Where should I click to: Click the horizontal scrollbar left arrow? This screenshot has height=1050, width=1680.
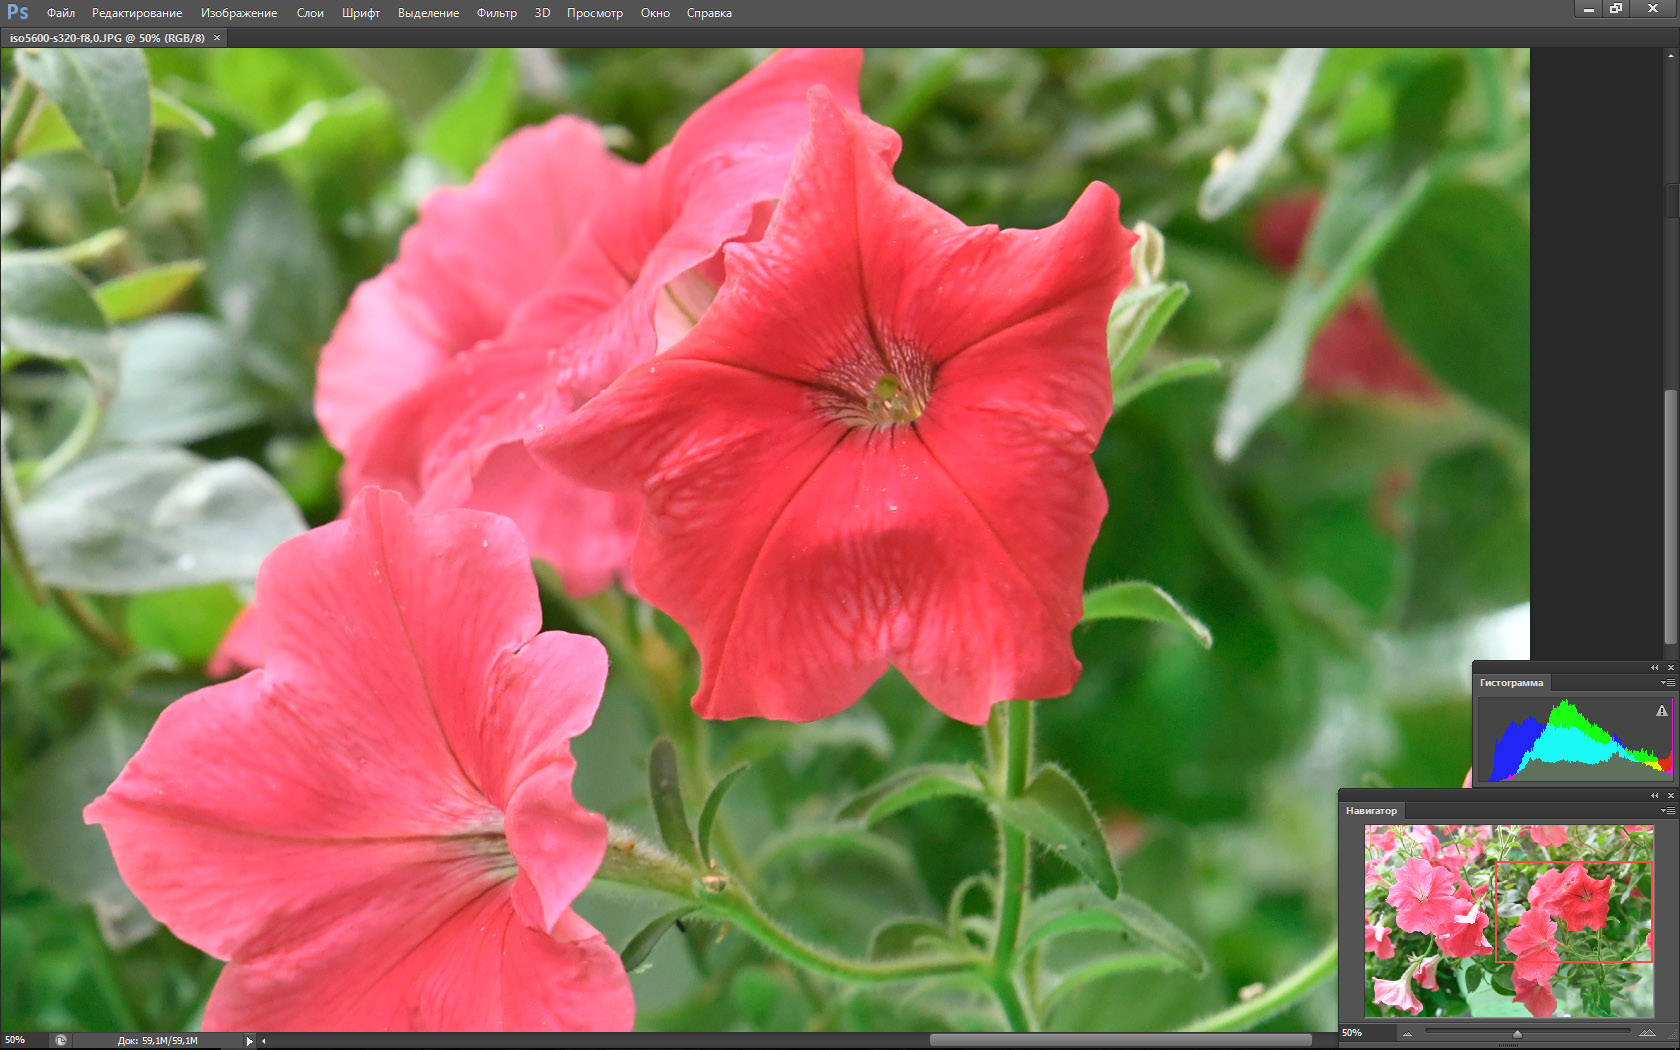point(264,1041)
